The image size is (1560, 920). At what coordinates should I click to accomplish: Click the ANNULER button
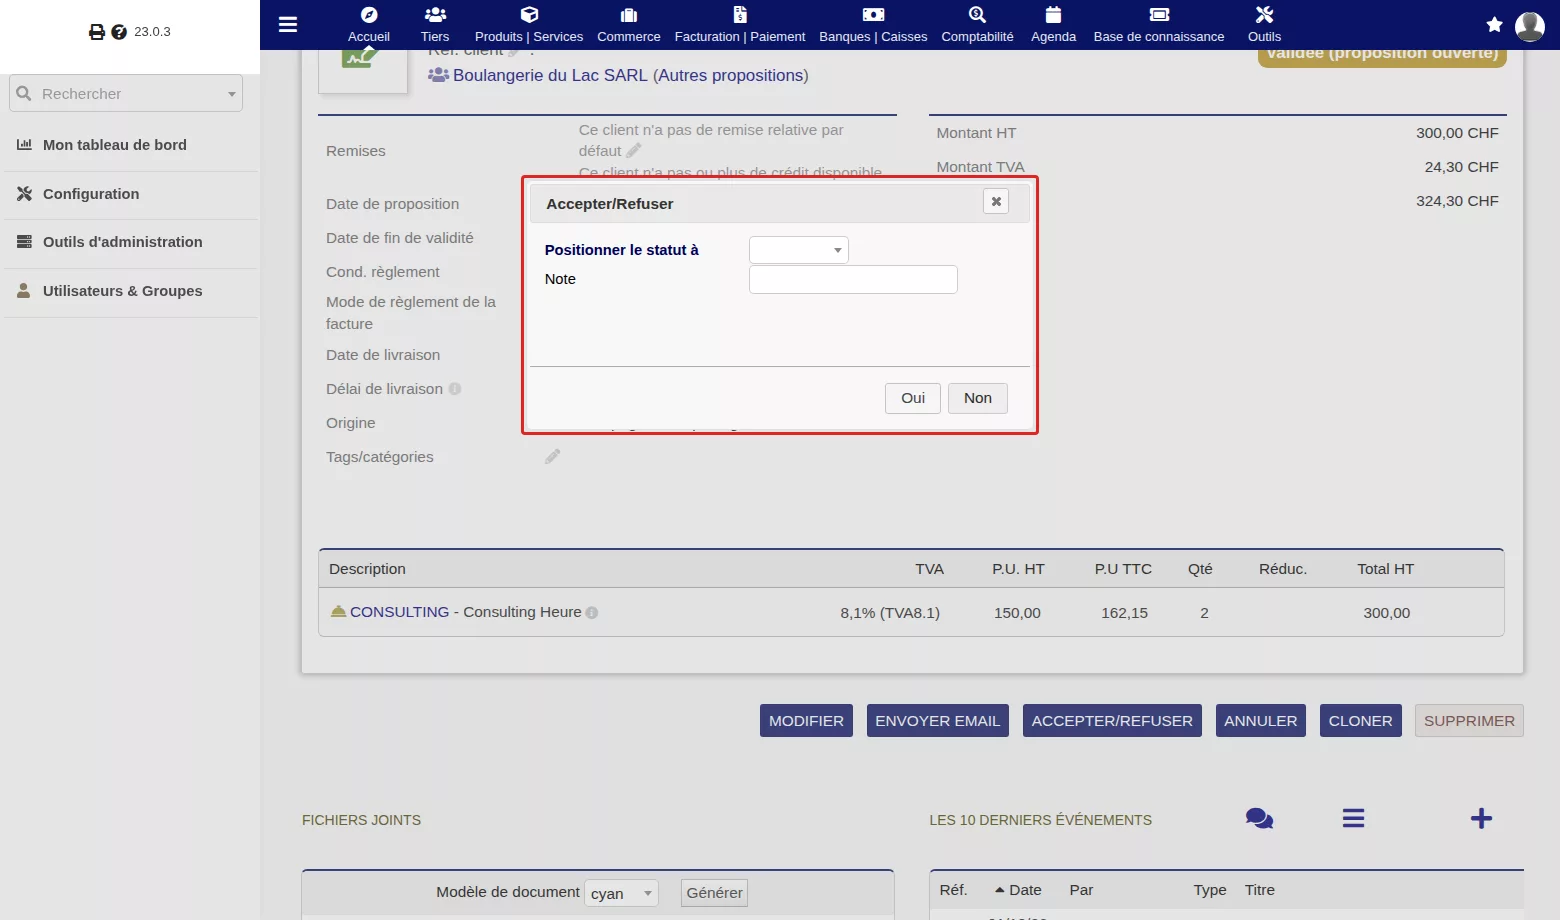[x=1261, y=721]
